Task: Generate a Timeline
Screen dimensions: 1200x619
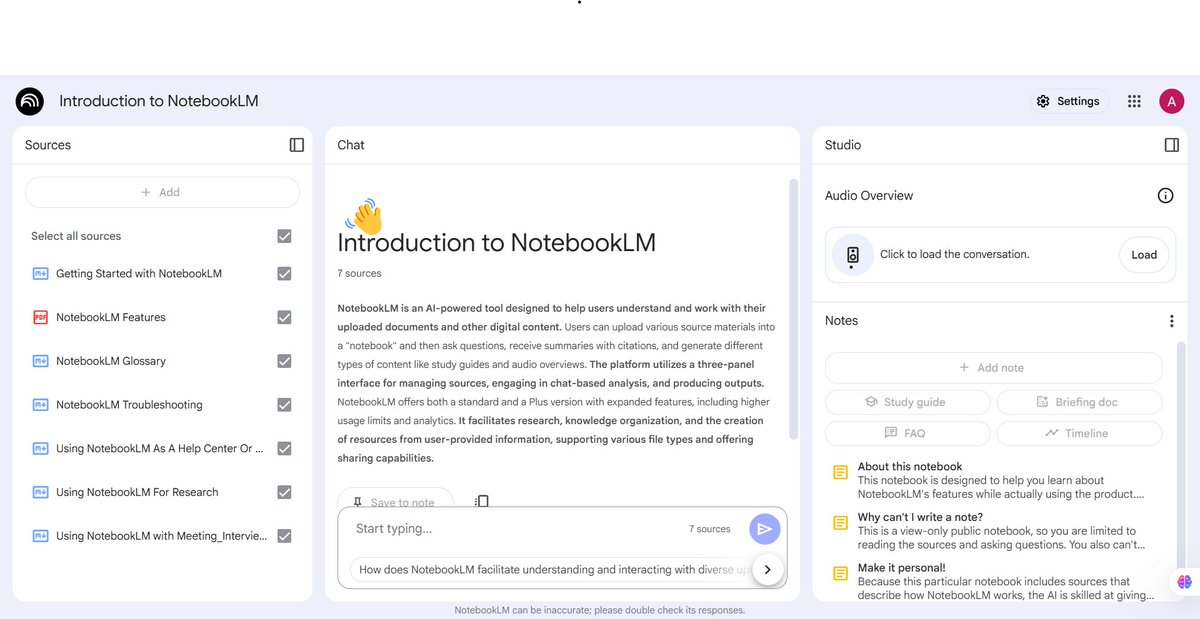Action: [1079, 433]
